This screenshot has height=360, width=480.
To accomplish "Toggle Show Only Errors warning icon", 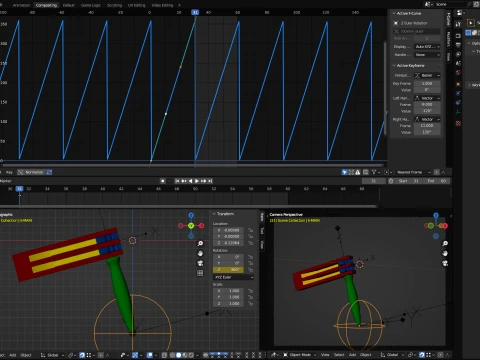I will coord(358,172).
